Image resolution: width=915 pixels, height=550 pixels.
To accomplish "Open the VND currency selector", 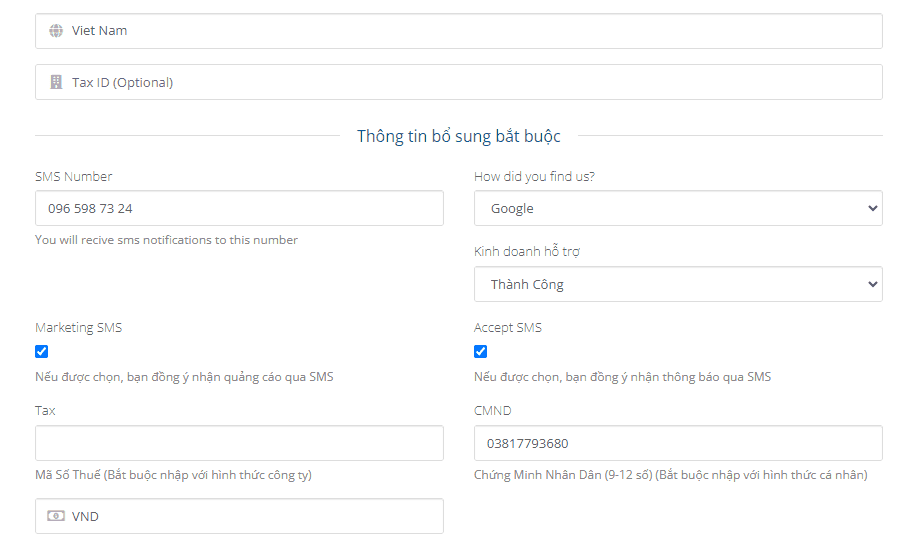I will 239,516.
